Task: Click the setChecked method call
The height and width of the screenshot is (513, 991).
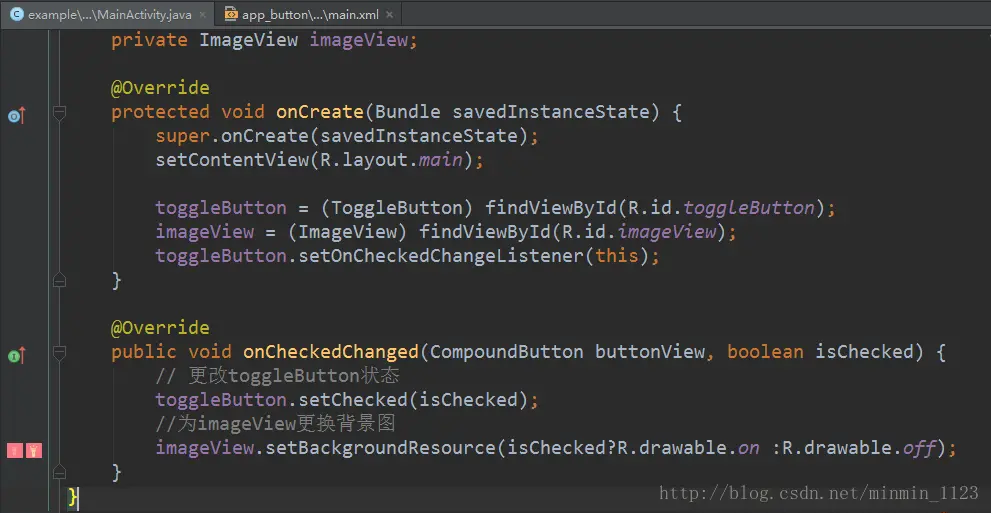Action: click(x=353, y=400)
